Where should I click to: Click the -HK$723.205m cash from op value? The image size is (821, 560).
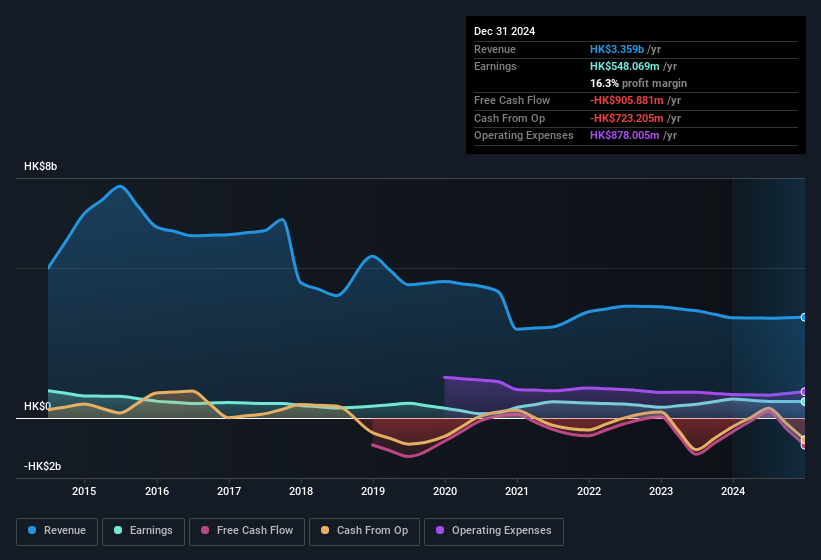[x=627, y=118]
